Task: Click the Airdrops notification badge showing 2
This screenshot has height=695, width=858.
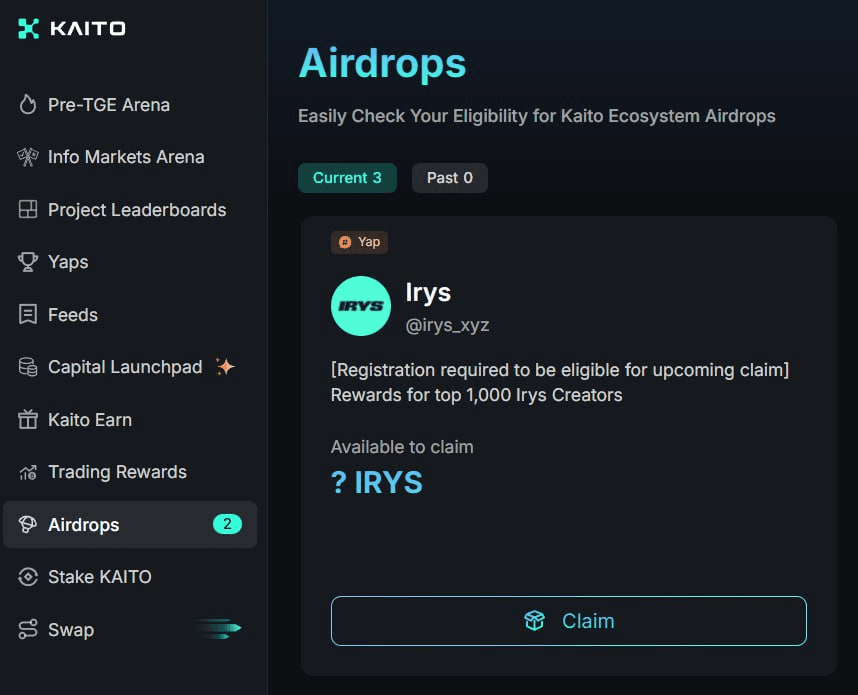Action: [227, 524]
